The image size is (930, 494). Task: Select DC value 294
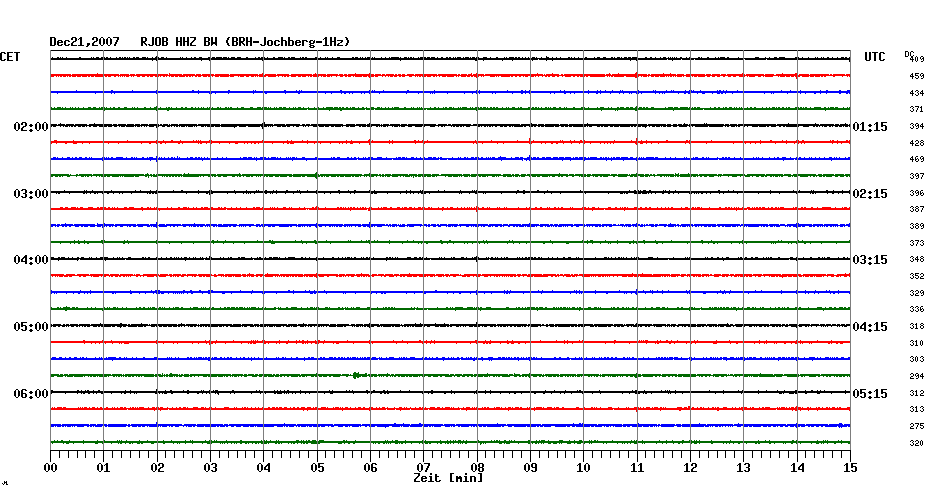tap(916, 377)
